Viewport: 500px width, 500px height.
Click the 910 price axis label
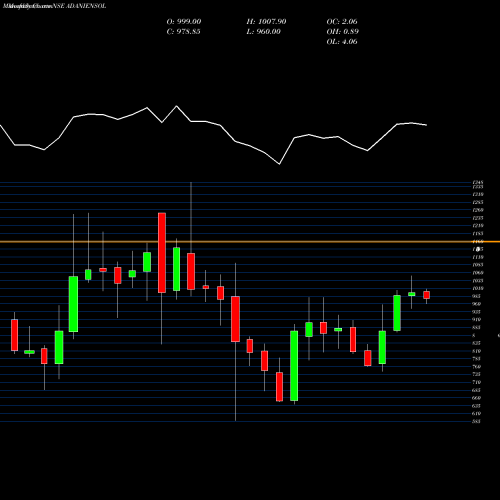pyautogui.click(x=477, y=320)
